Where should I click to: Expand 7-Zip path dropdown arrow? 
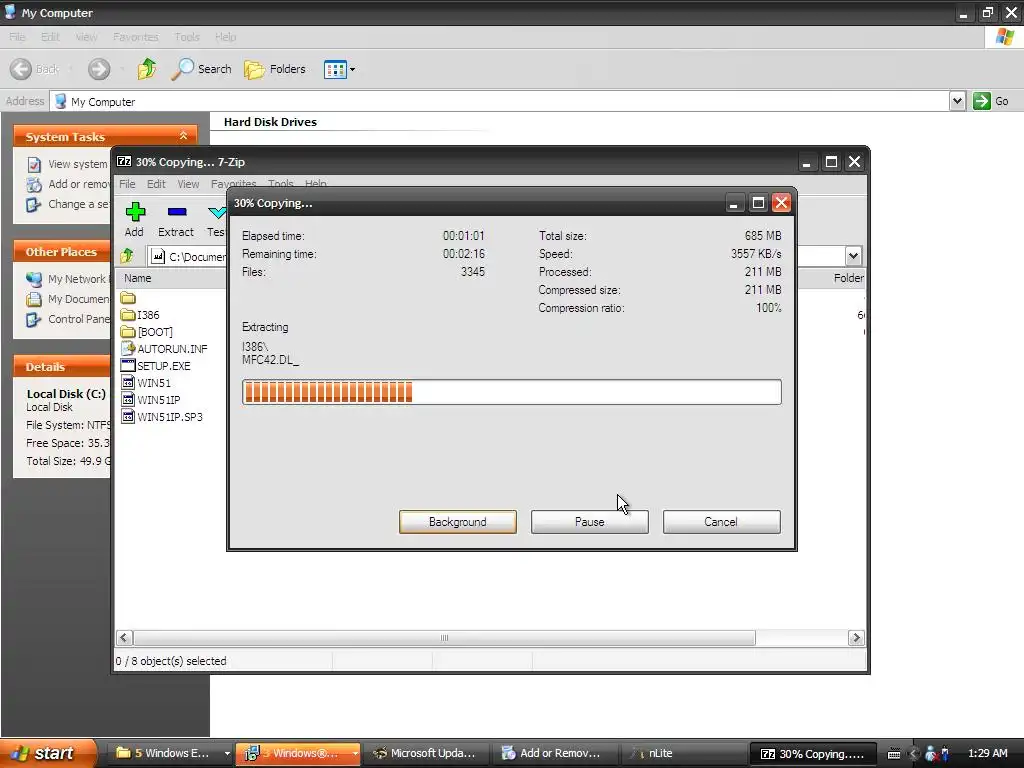[853, 256]
